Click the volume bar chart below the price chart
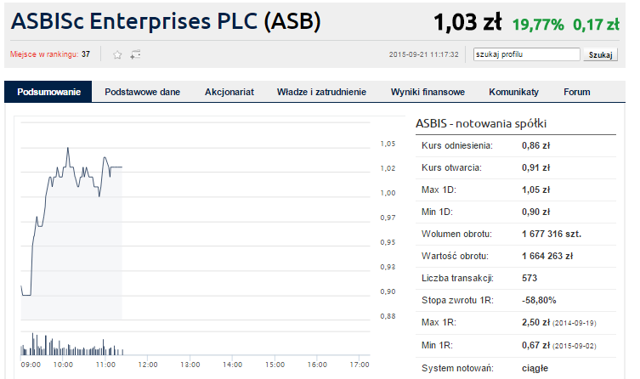 [x=195, y=344]
